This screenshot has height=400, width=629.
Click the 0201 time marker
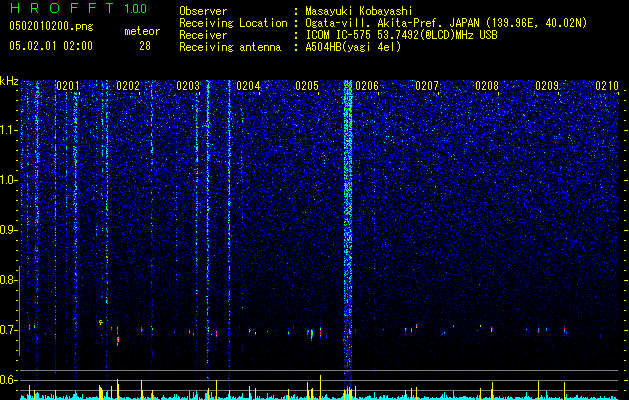[67, 86]
